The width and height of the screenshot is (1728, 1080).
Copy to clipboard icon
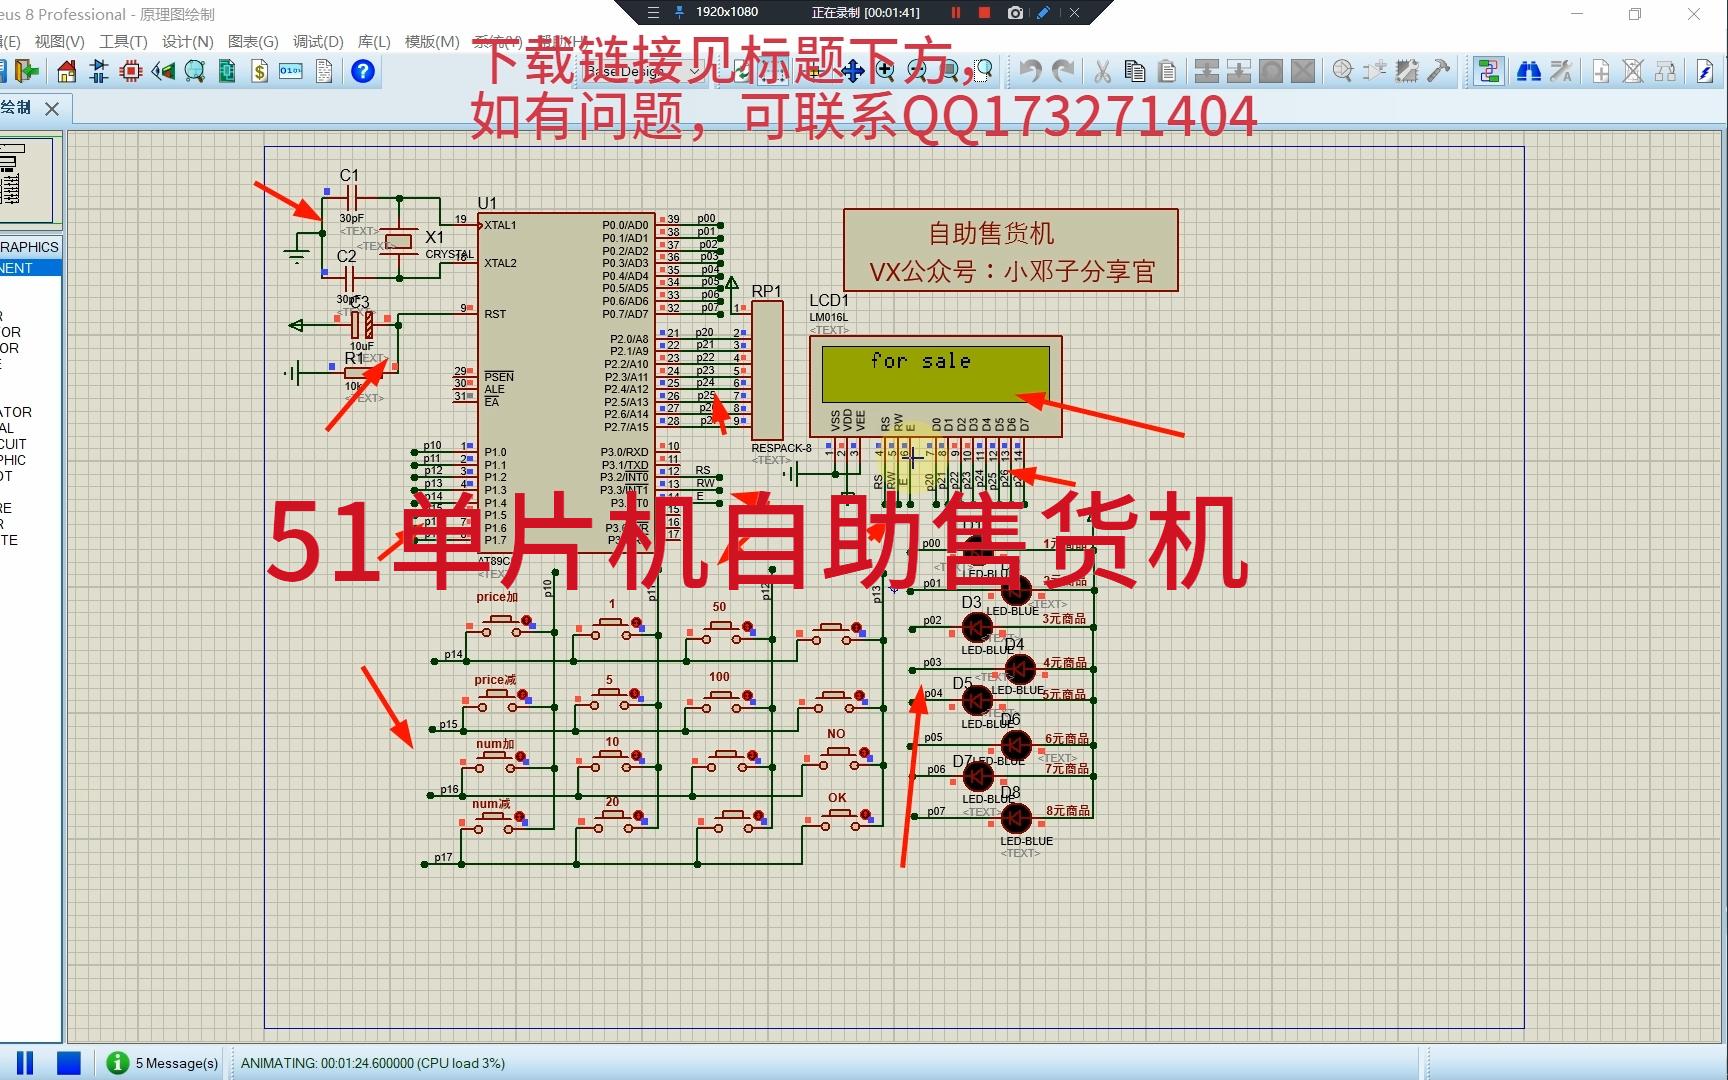click(1135, 71)
